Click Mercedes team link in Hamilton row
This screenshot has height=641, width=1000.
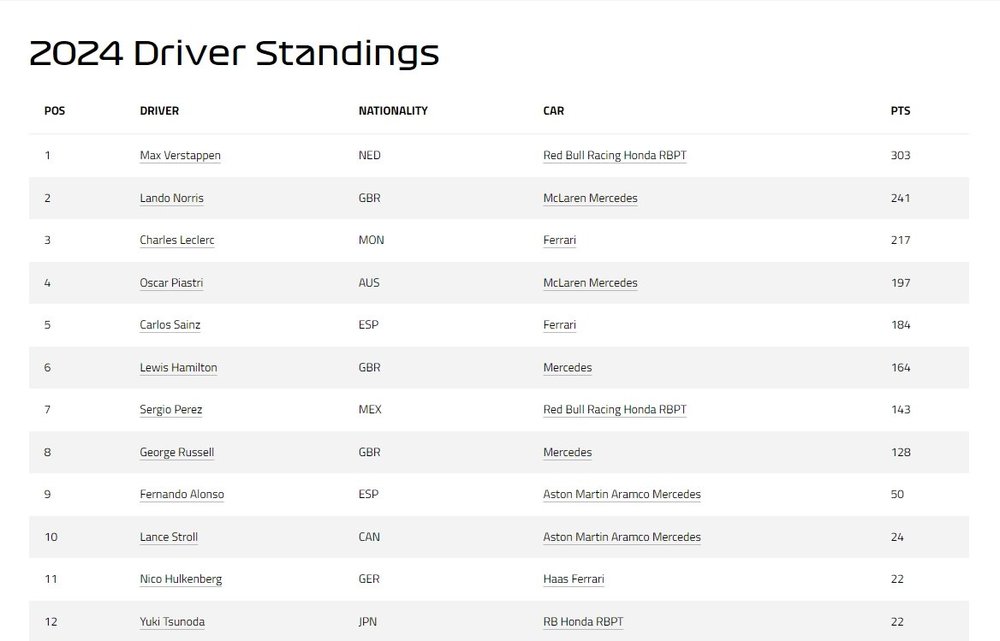tap(567, 367)
